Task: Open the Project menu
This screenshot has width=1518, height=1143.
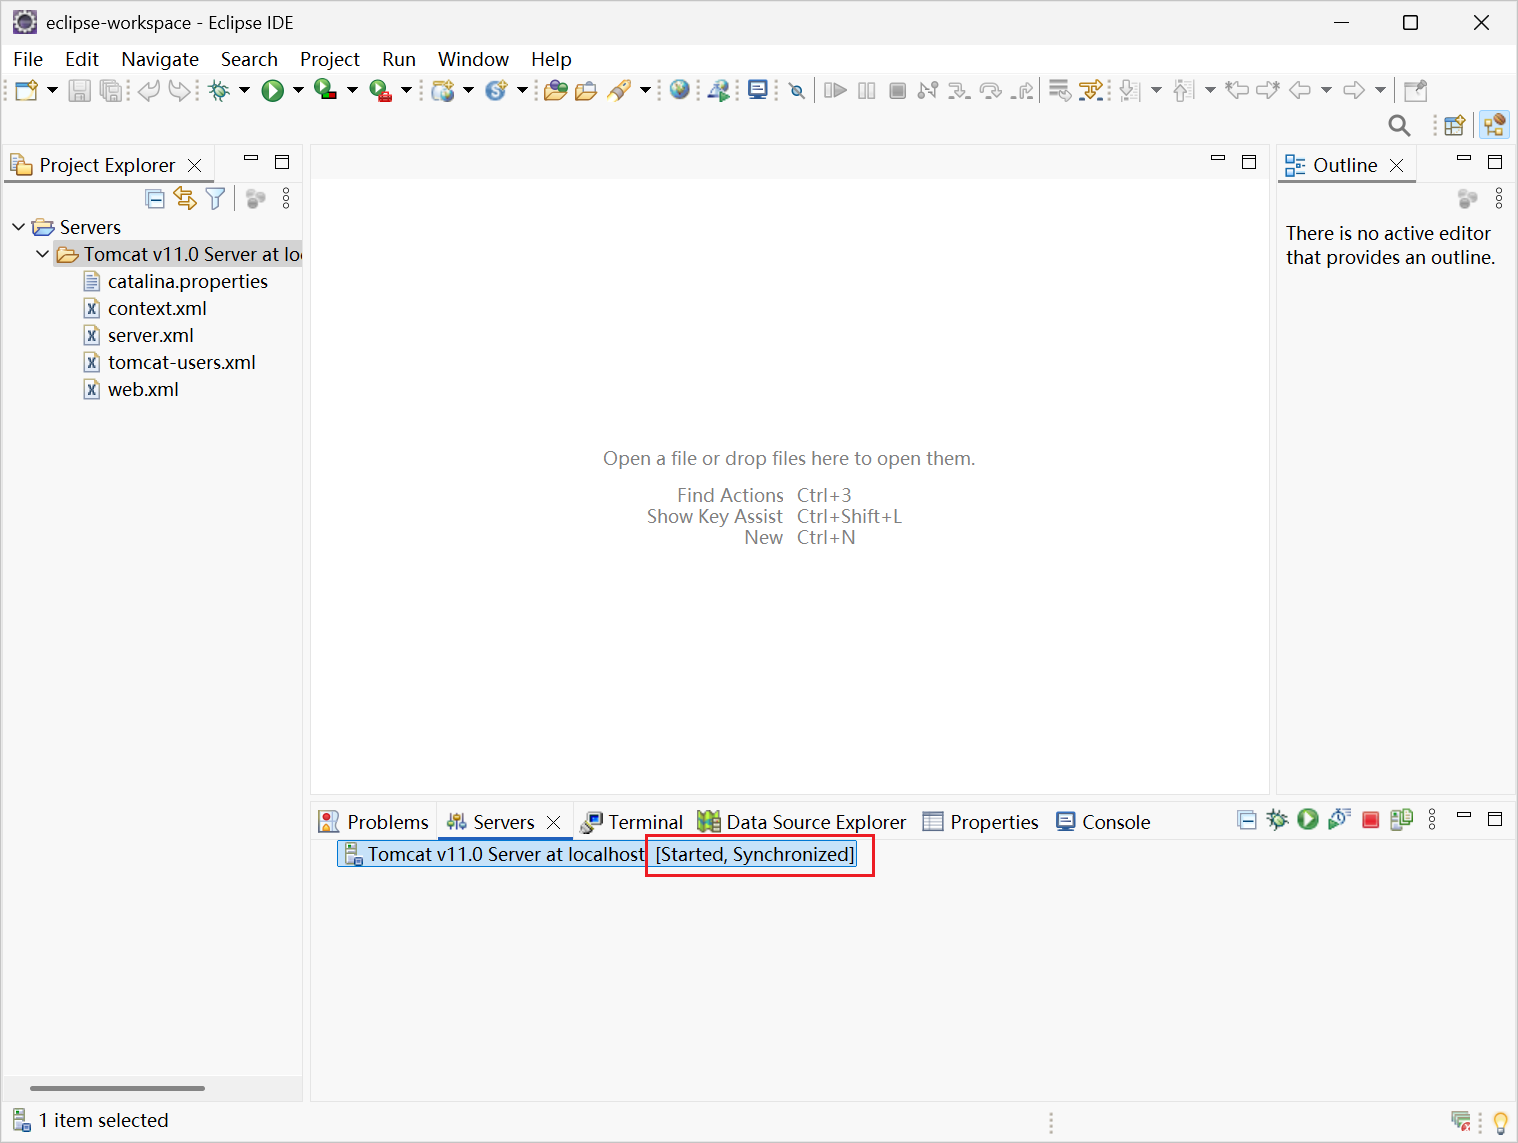Action: 329,59
